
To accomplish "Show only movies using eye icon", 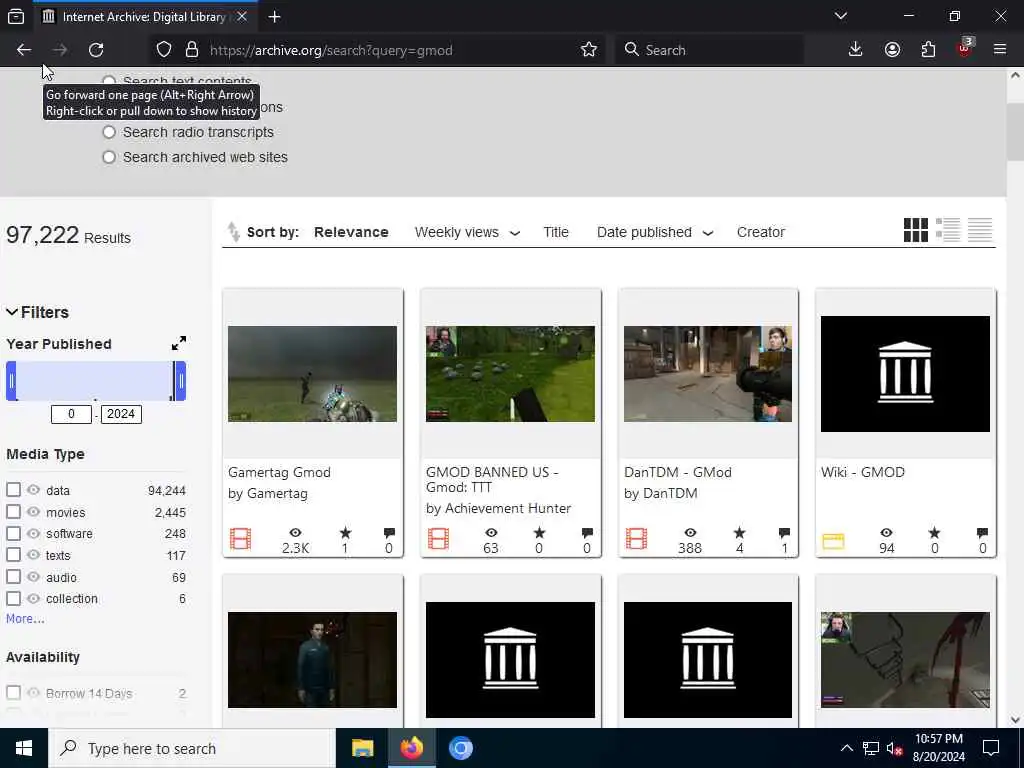I will coord(33,511).
